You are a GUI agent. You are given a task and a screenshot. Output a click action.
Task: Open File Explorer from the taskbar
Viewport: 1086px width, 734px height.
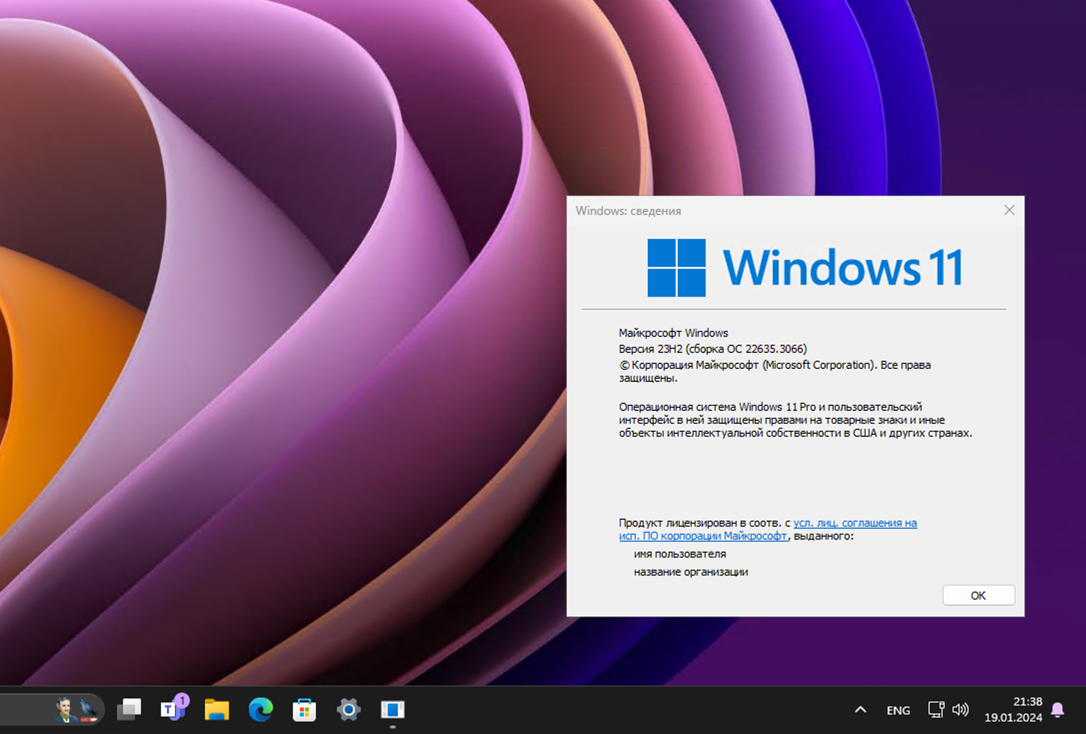(218, 709)
